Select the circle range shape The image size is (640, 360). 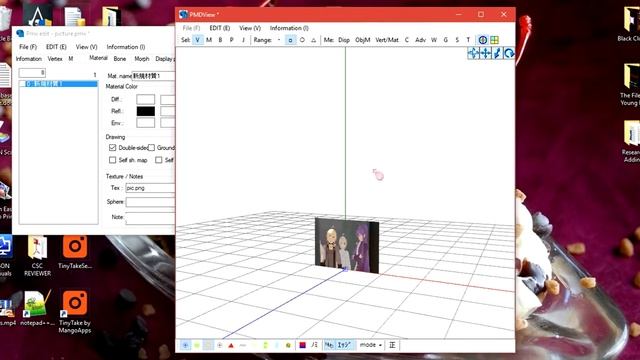[302, 40]
